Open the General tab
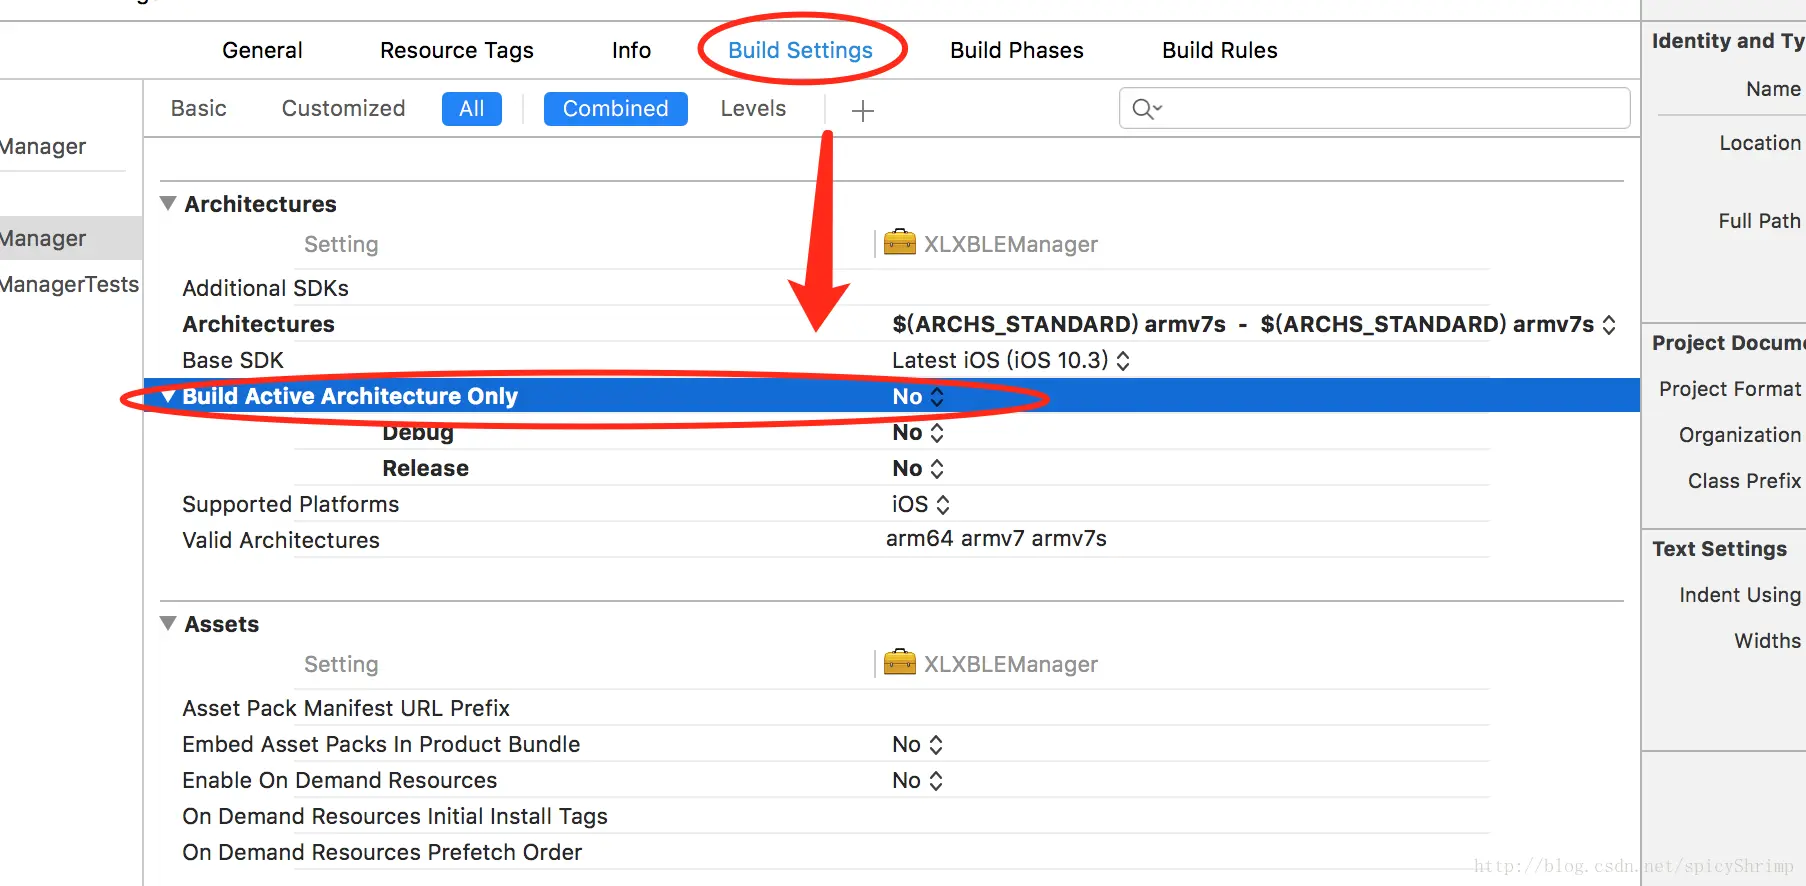 pyautogui.click(x=262, y=50)
